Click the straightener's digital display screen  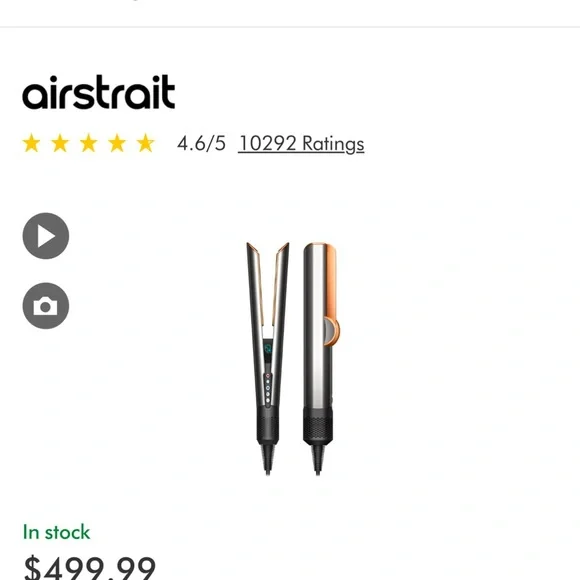point(268,348)
